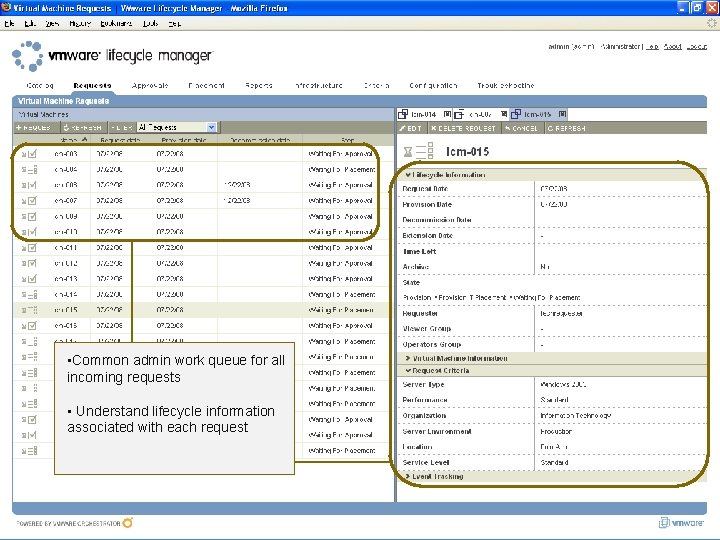Click the hourglass icon beside the lcm-015 heading
This screenshot has height=540, width=720.
click(x=407, y=152)
